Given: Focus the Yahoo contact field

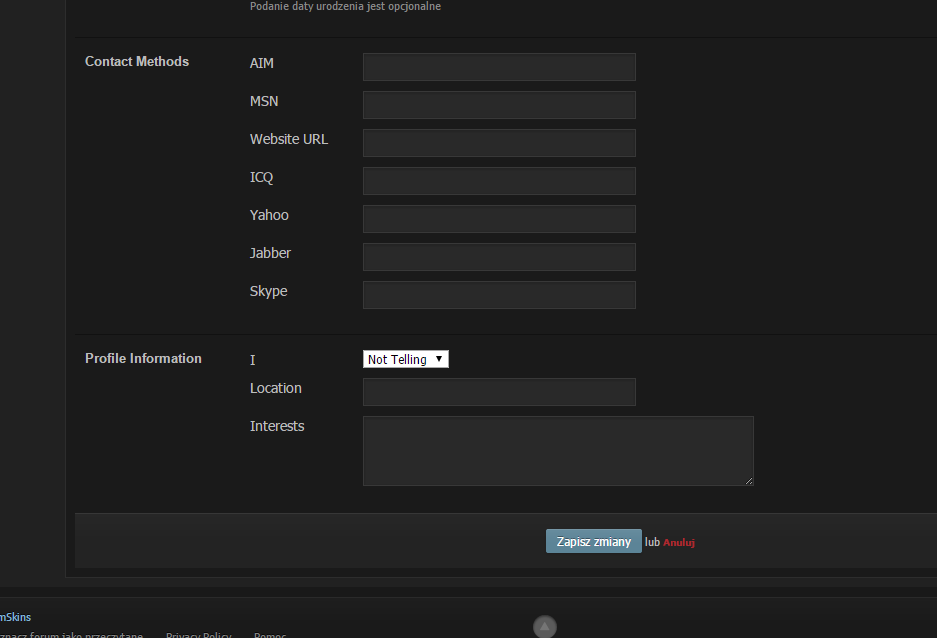Looking at the screenshot, I should (498, 219).
